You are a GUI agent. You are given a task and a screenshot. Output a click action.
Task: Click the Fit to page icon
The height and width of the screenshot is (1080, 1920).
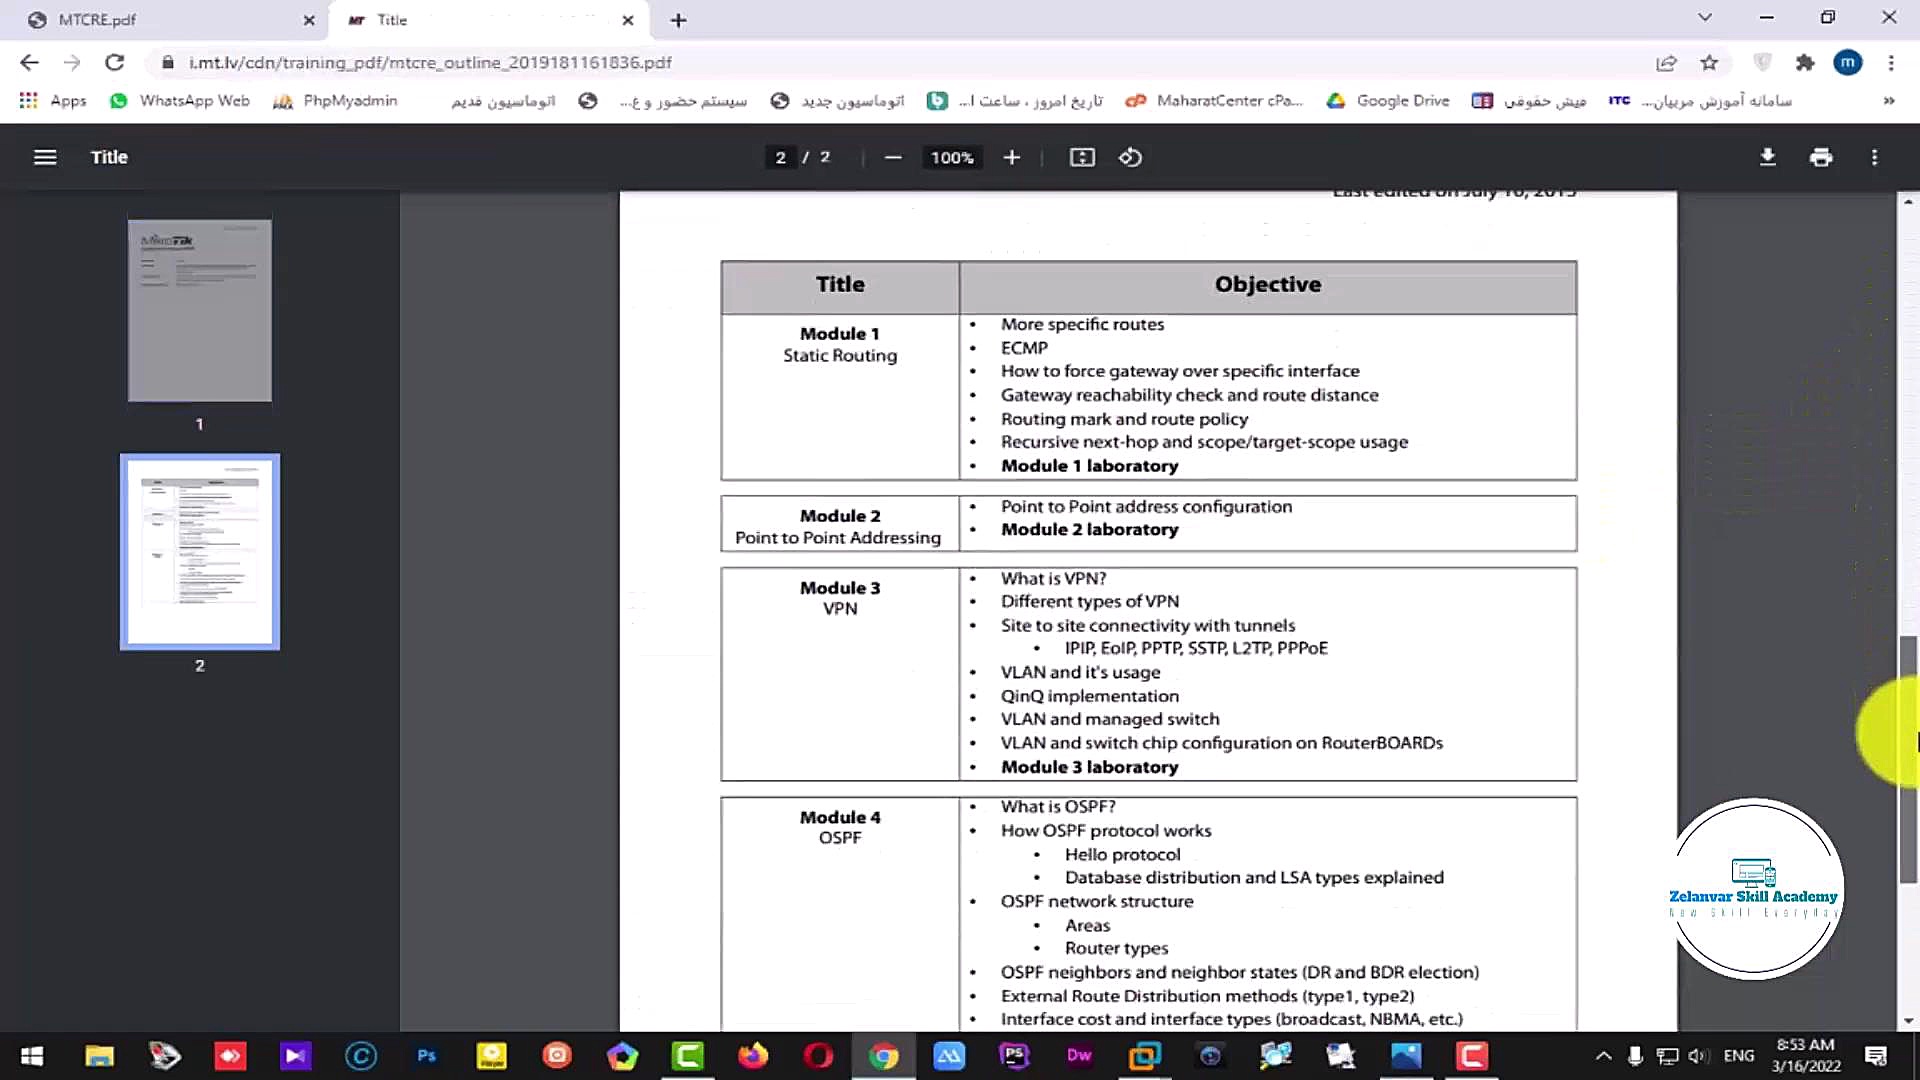pos(1082,157)
